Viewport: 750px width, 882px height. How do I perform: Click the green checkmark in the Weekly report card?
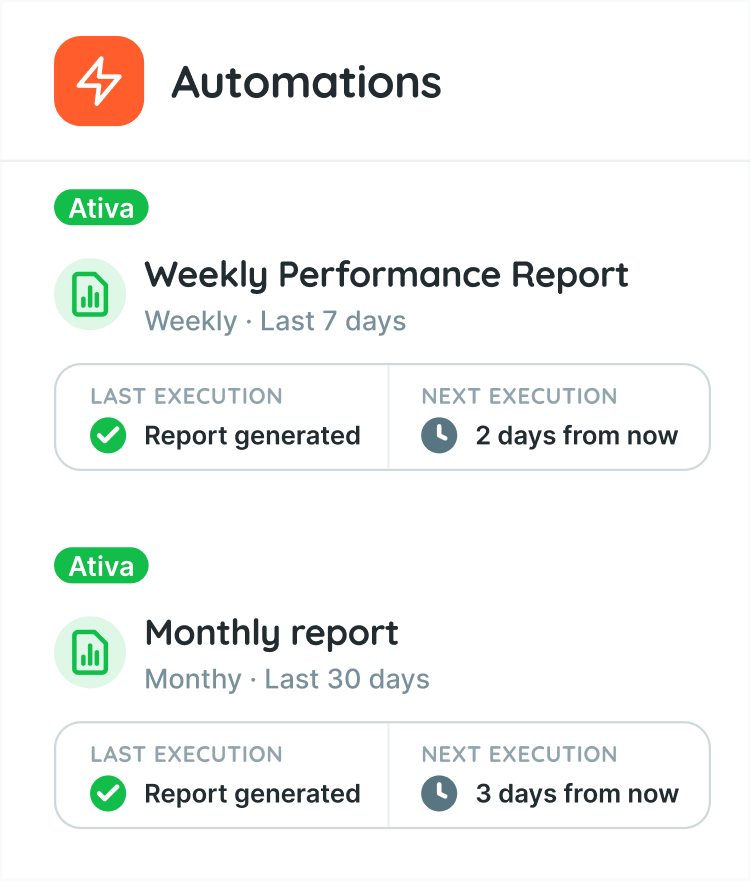(108, 436)
